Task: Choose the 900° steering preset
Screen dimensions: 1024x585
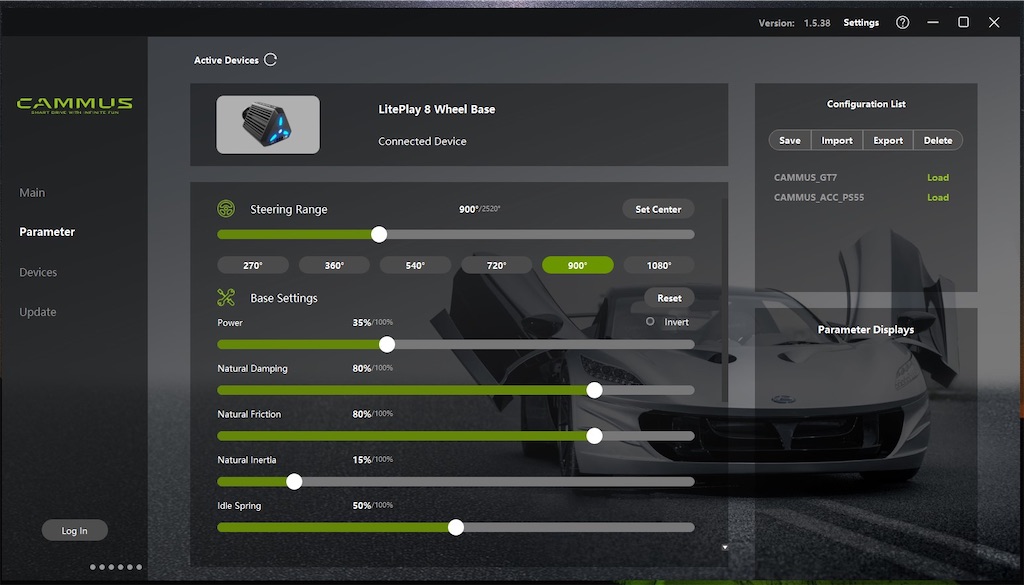Action: click(578, 265)
